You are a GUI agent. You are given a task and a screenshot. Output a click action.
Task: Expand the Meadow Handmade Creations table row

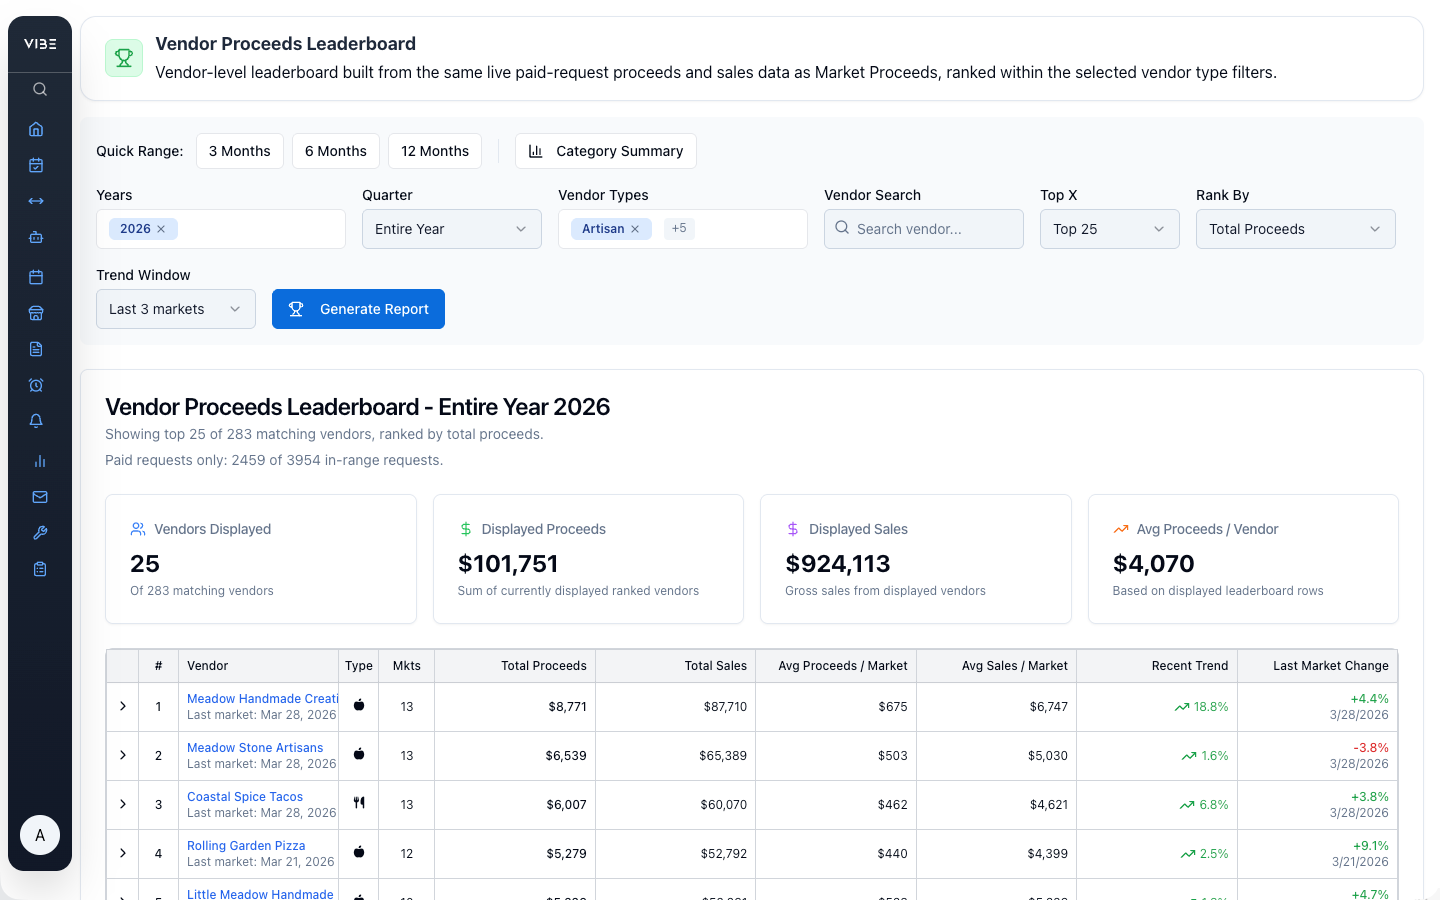click(122, 705)
